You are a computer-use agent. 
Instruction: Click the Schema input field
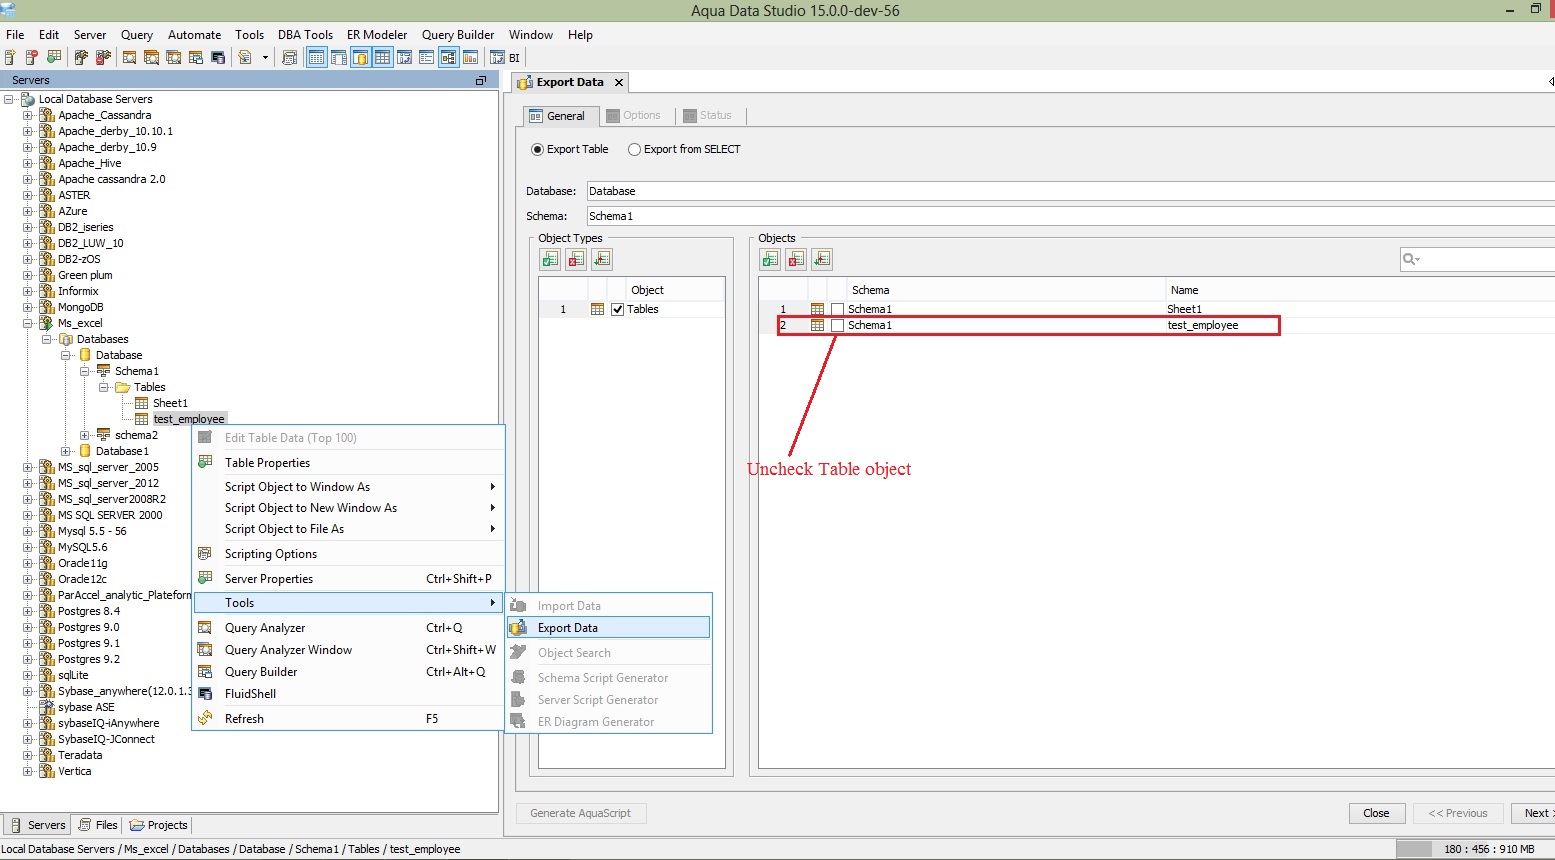tap(1070, 216)
